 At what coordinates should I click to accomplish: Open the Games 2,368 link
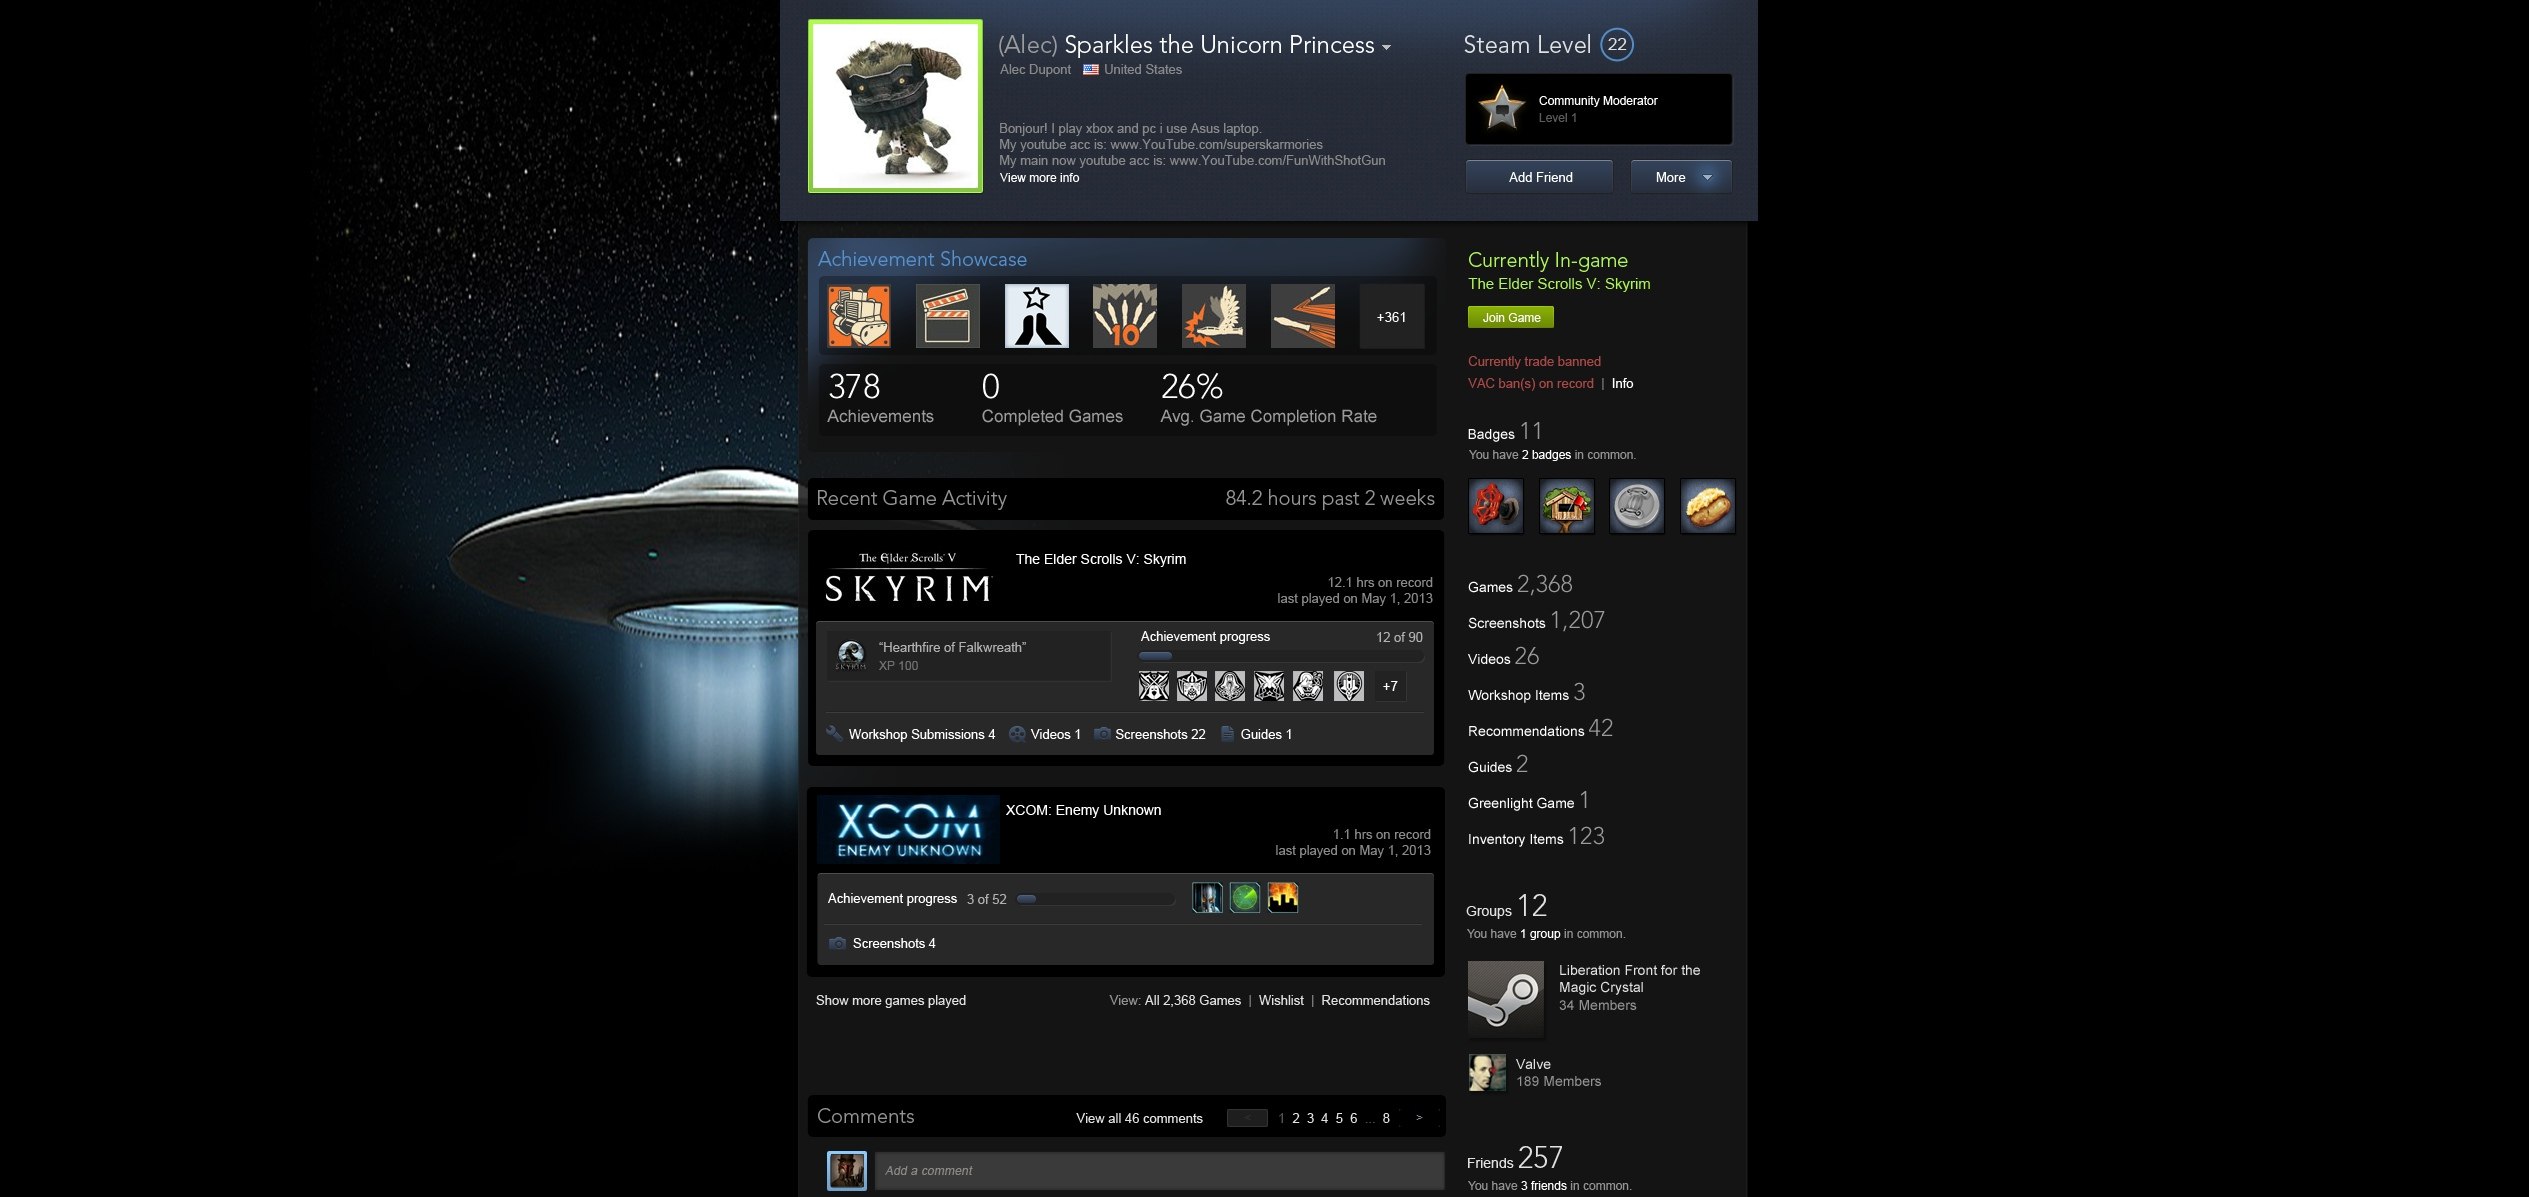coord(1520,585)
